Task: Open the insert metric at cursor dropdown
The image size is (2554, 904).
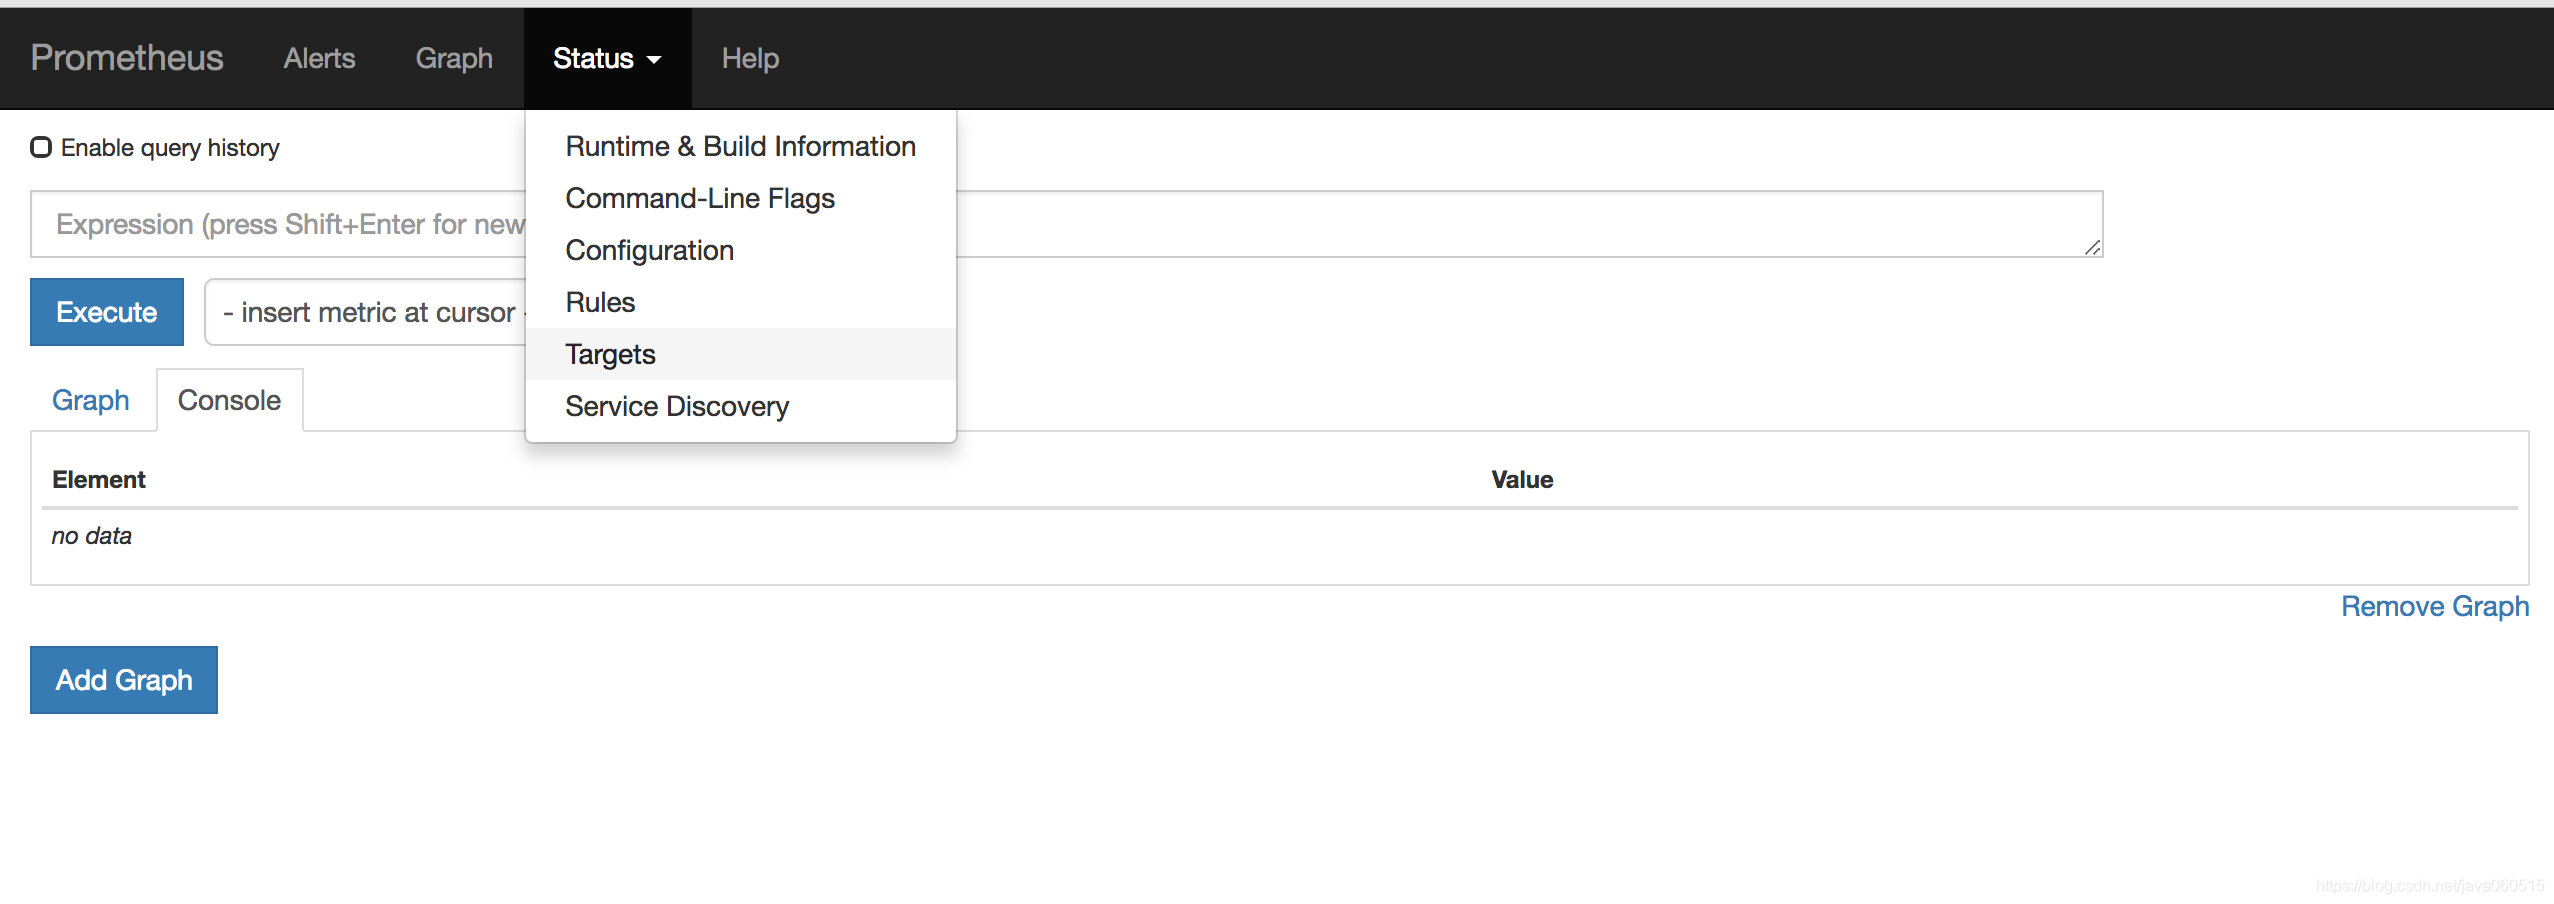Action: [x=366, y=312]
